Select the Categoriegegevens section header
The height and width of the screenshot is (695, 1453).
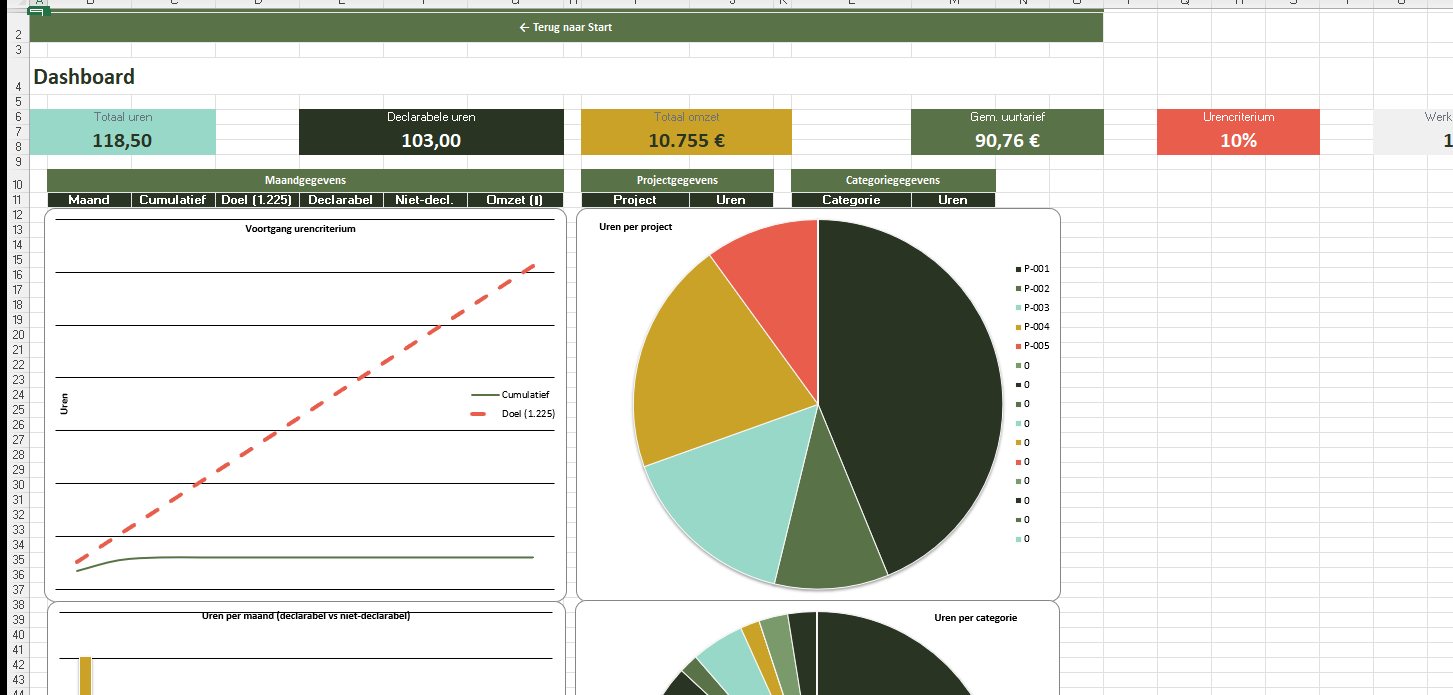pos(893,181)
